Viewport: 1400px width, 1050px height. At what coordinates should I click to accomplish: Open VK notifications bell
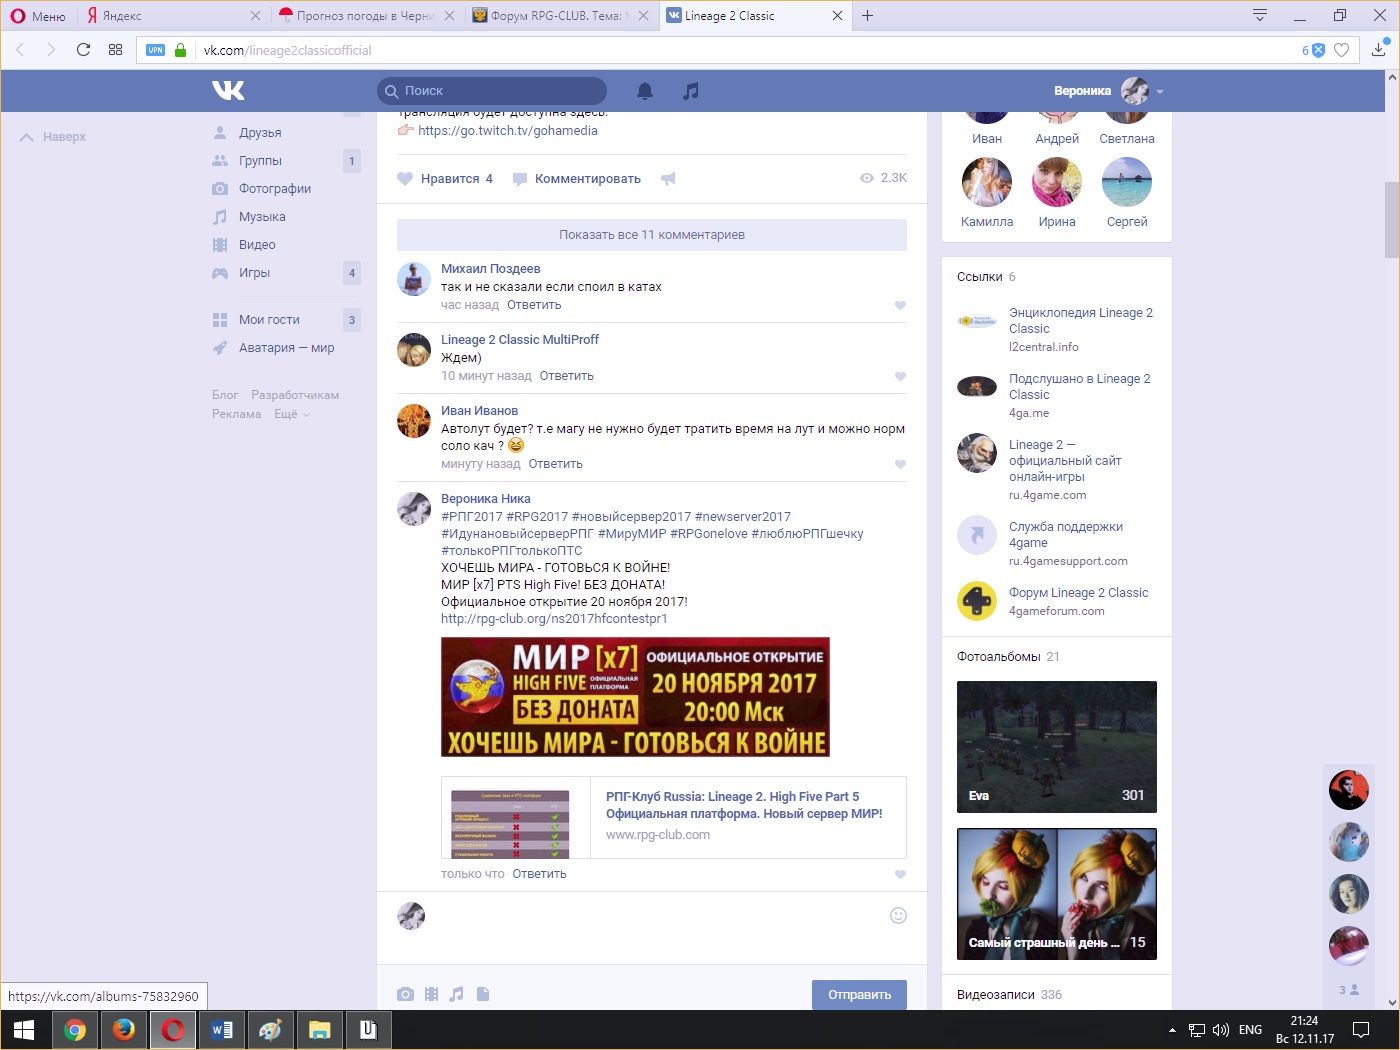click(645, 91)
